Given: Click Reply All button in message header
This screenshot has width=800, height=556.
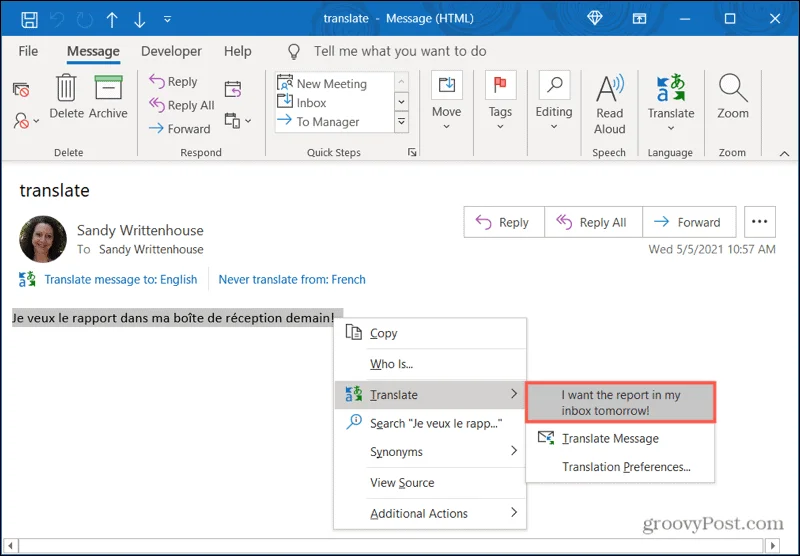Looking at the screenshot, I should 593,222.
